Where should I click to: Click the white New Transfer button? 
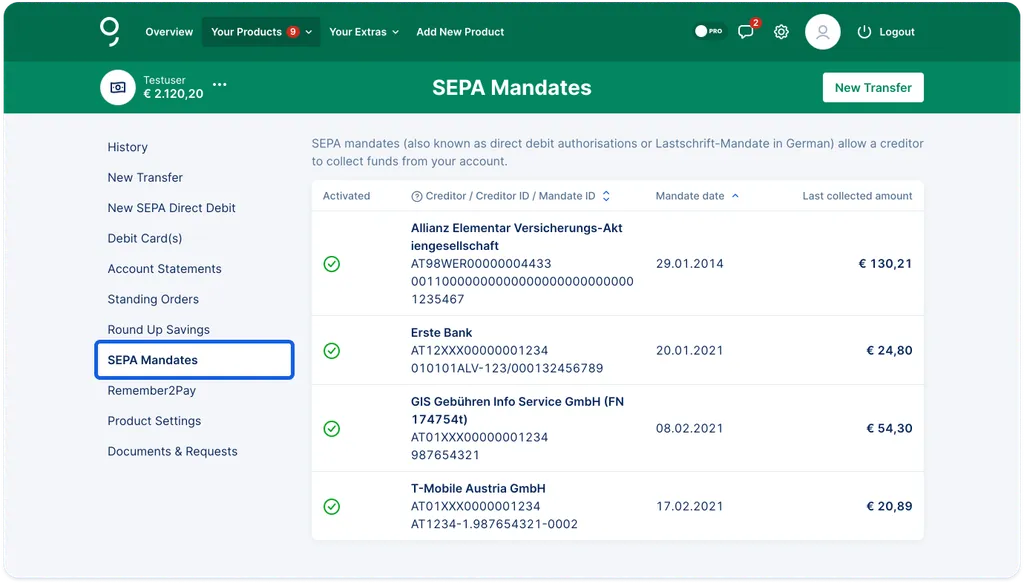click(873, 87)
